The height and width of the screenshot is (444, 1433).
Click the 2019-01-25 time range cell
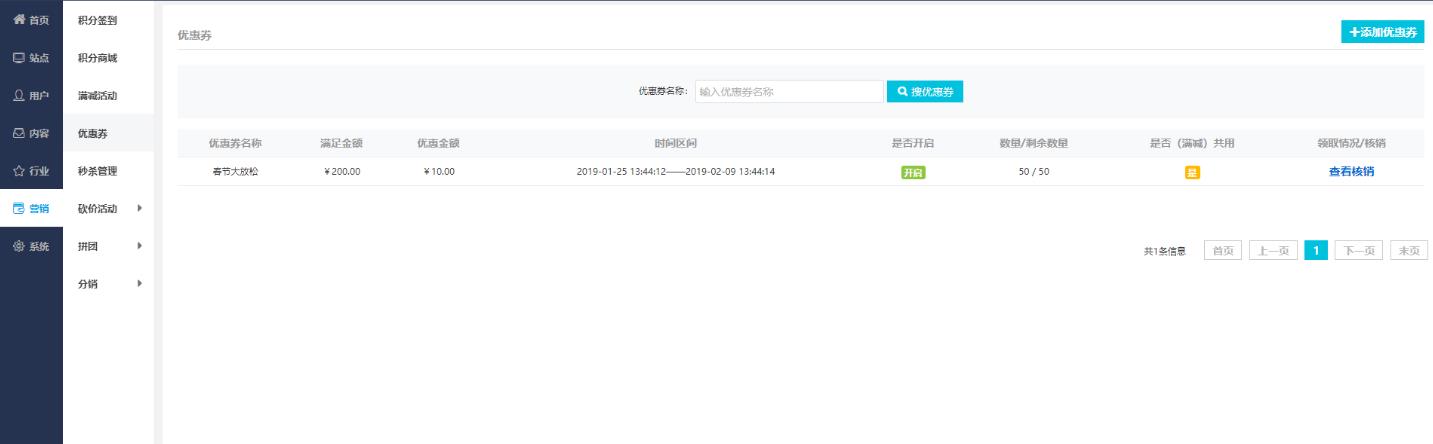pyautogui.click(x=676, y=171)
